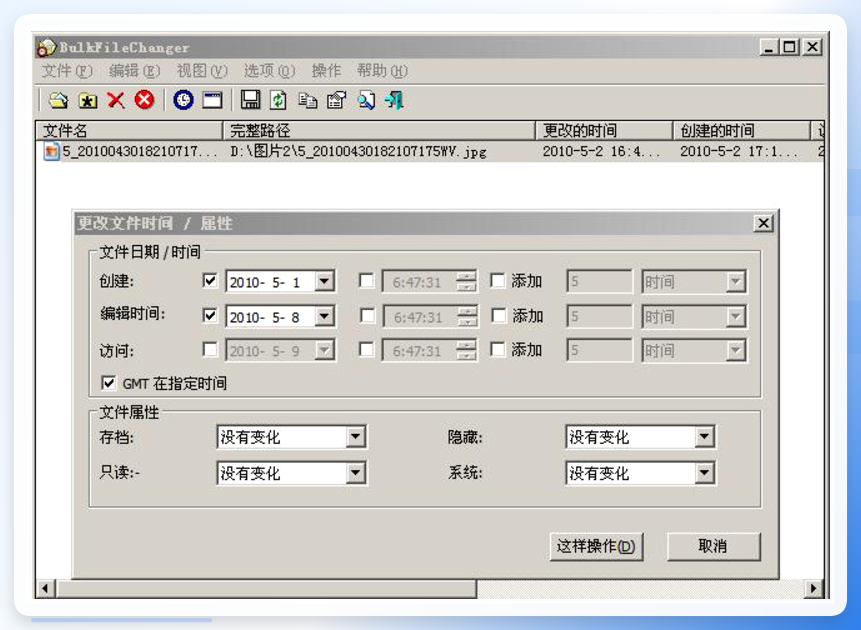The width and height of the screenshot is (861, 630).
Task: Check 添加 in the 创建 row
Action: (497, 281)
